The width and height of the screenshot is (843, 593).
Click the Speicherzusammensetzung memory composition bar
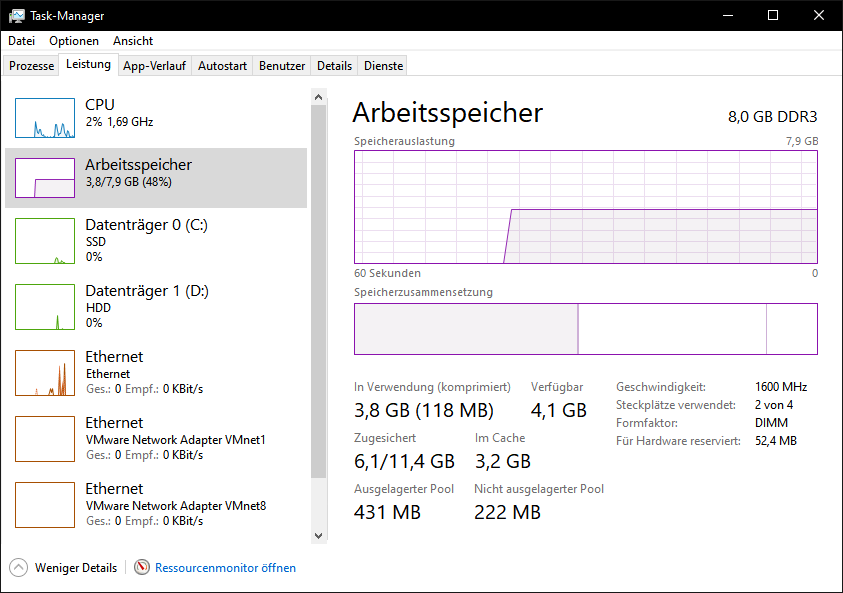pos(585,329)
